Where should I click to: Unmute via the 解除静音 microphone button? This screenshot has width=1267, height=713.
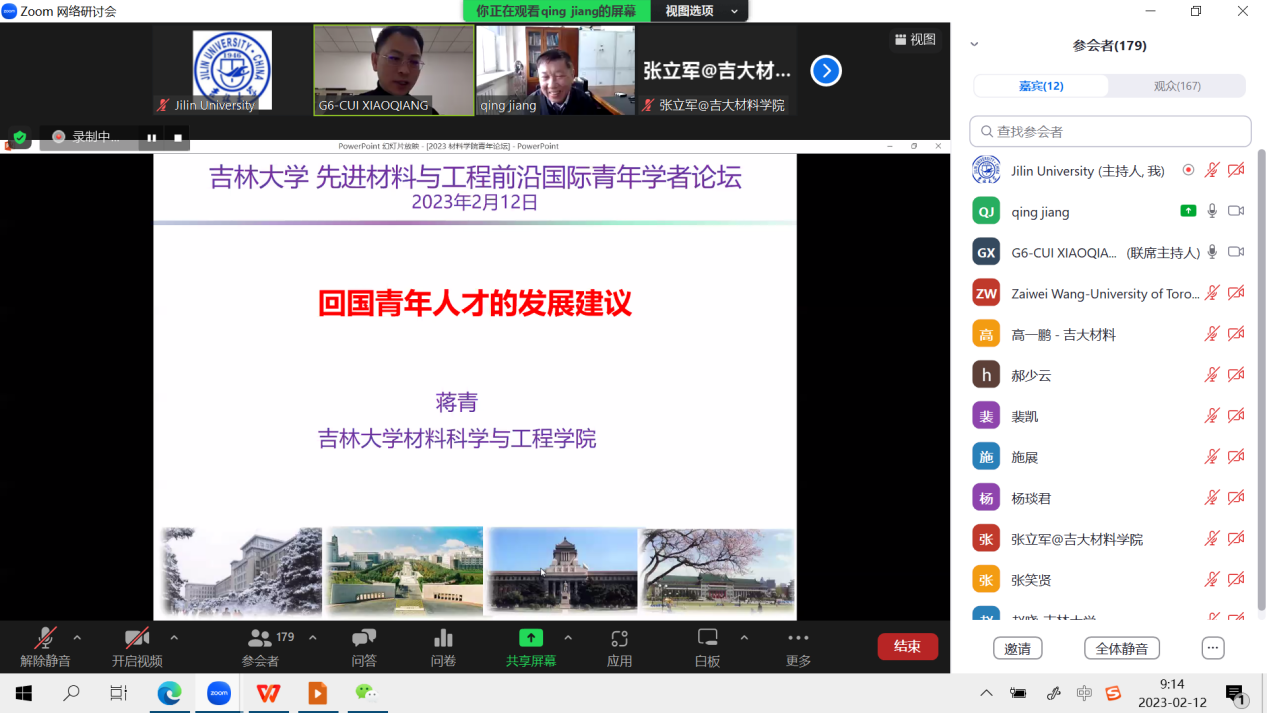coord(44,645)
